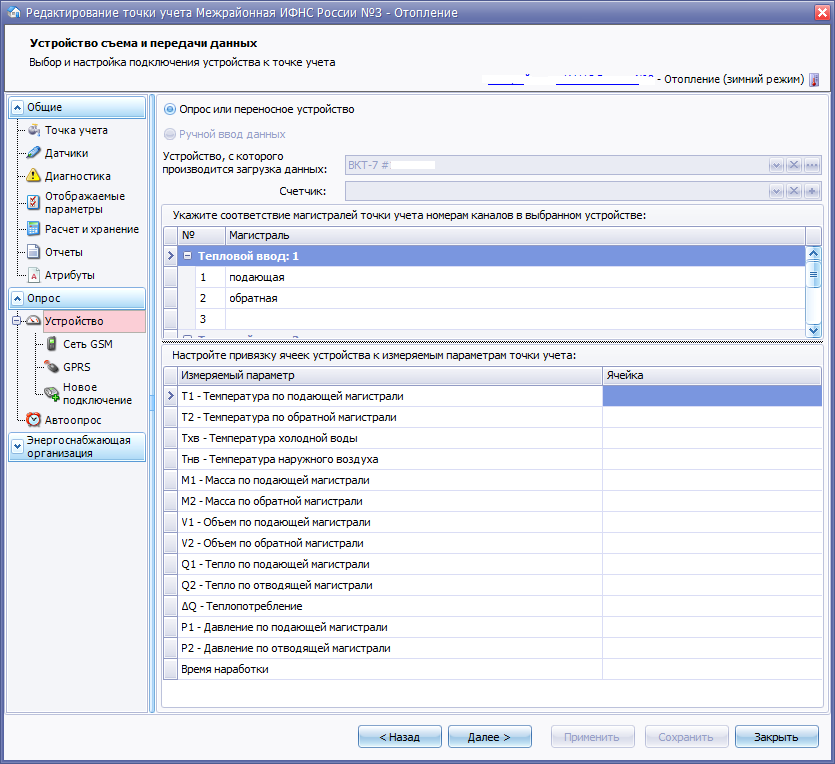Open the Датчики page
The width and height of the screenshot is (835, 764).
(x=67, y=153)
